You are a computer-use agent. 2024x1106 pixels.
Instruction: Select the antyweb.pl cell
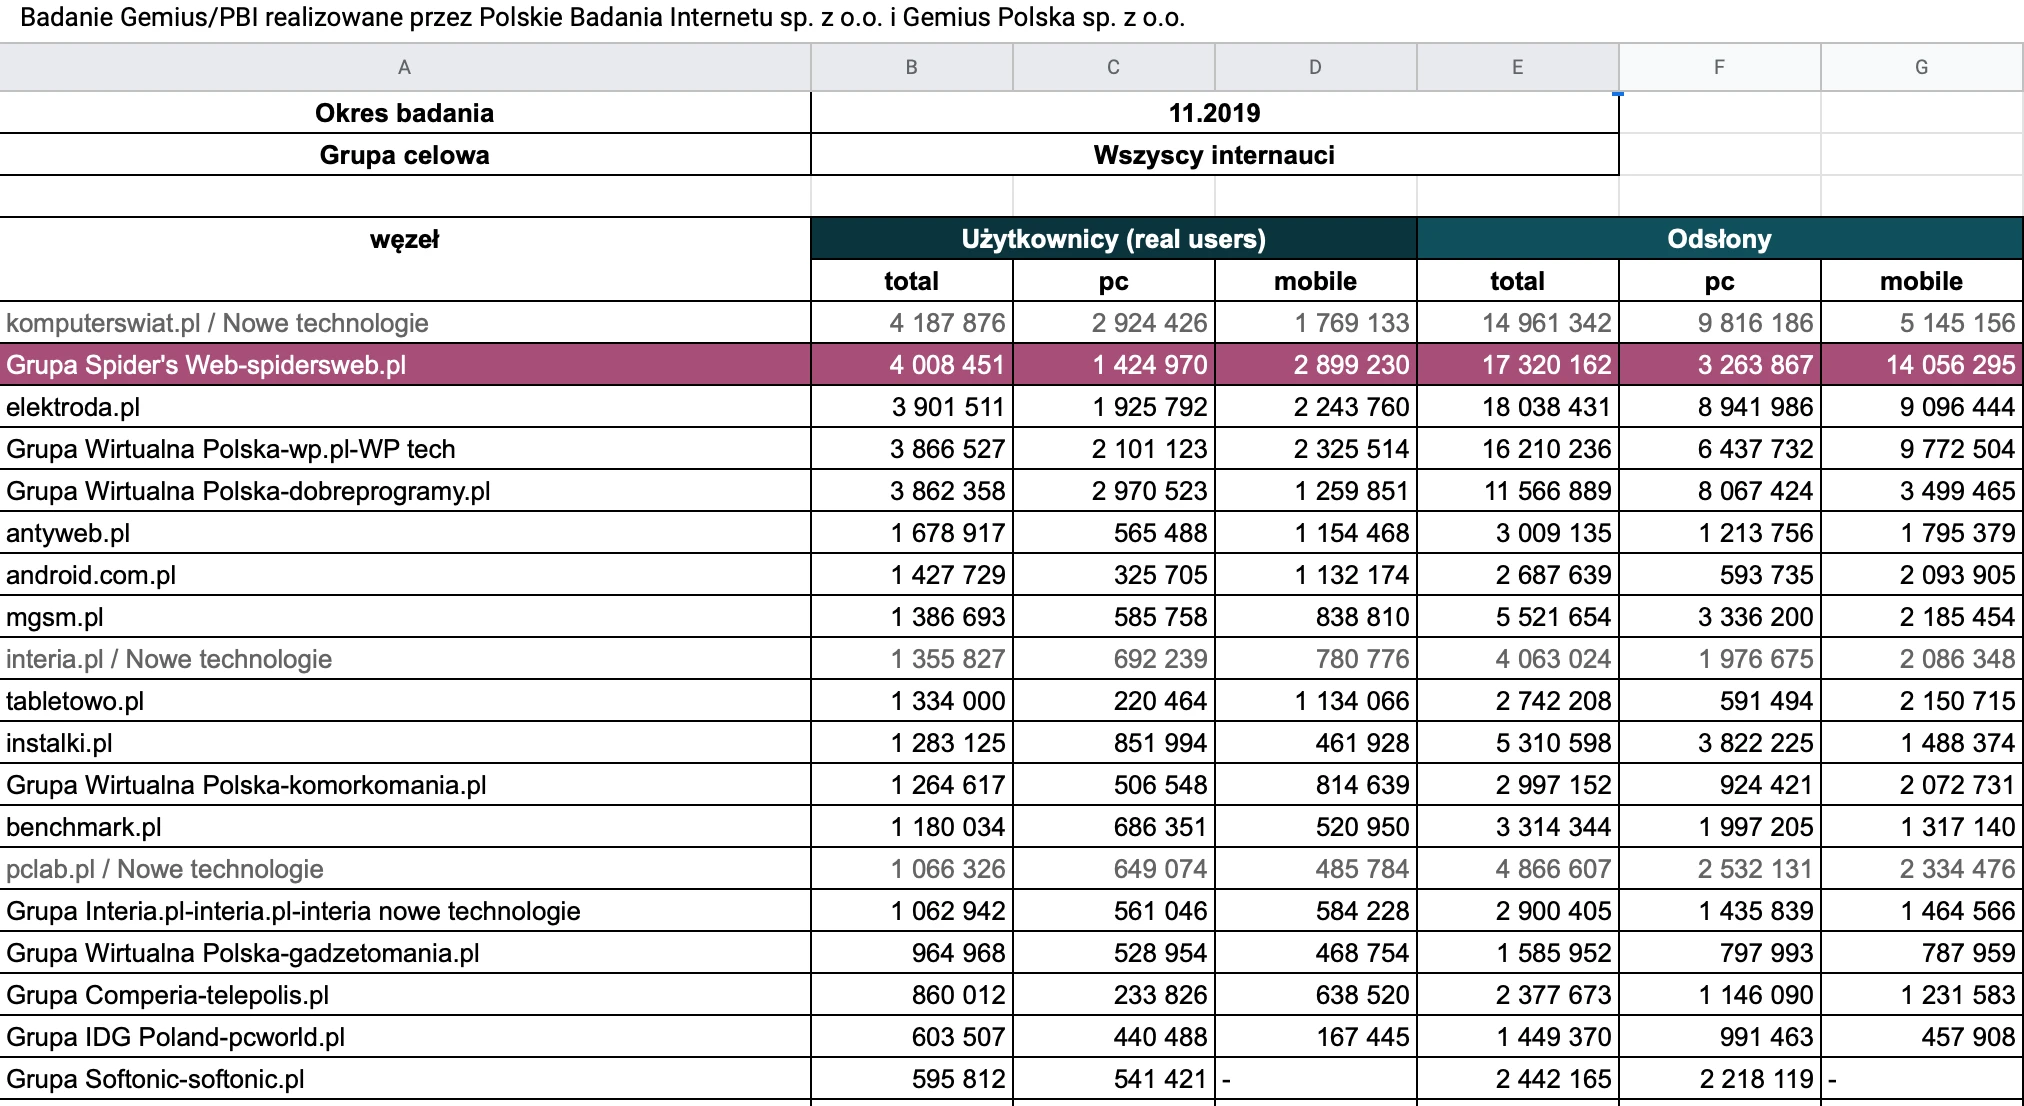[x=404, y=533]
